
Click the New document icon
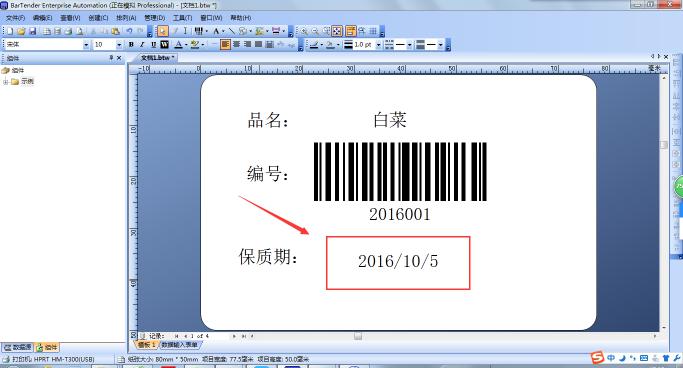click(x=10, y=31)
